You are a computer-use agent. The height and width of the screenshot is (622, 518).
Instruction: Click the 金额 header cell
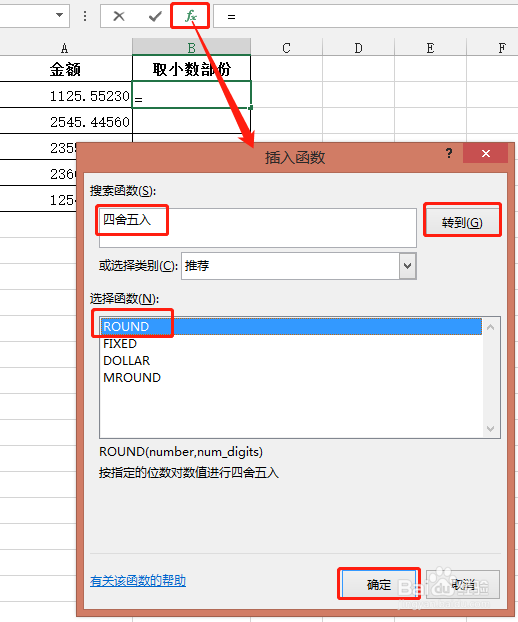coord(65,69)
